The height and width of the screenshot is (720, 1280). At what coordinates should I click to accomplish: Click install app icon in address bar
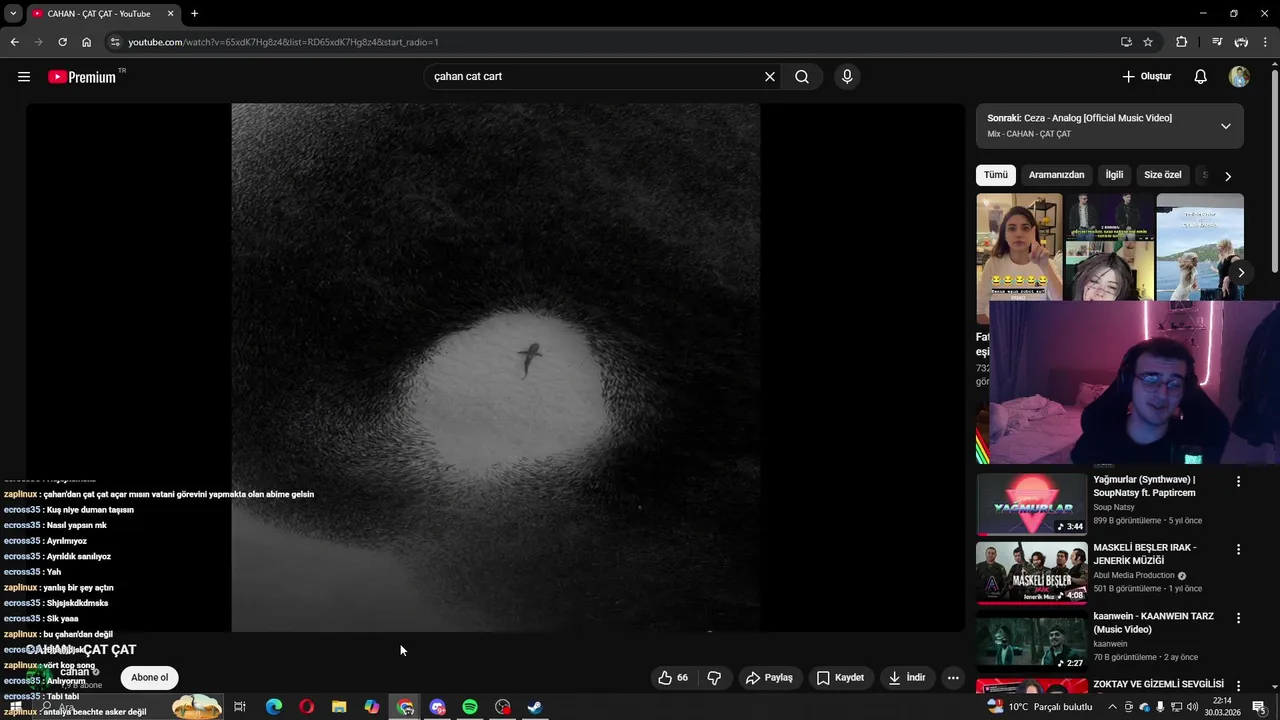(x=1126, y=42)
